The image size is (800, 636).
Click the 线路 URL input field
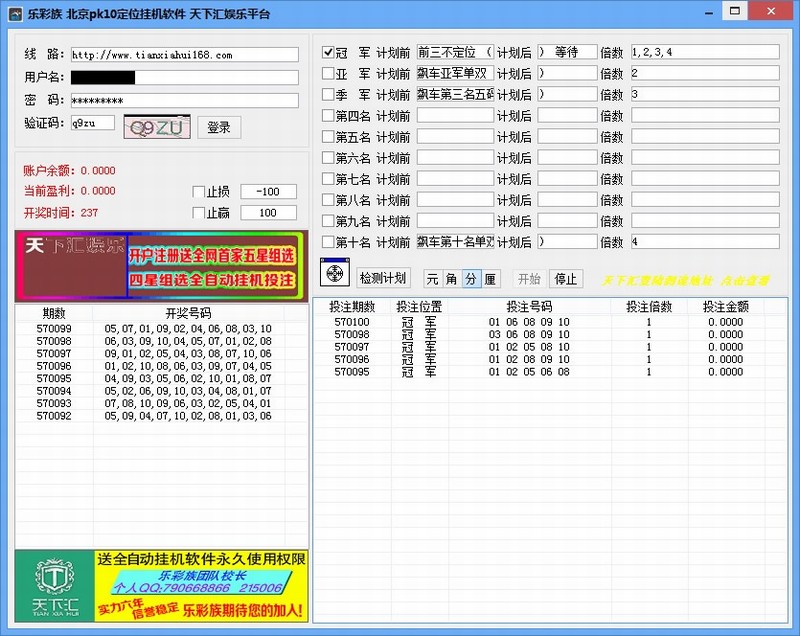(184, 55)
